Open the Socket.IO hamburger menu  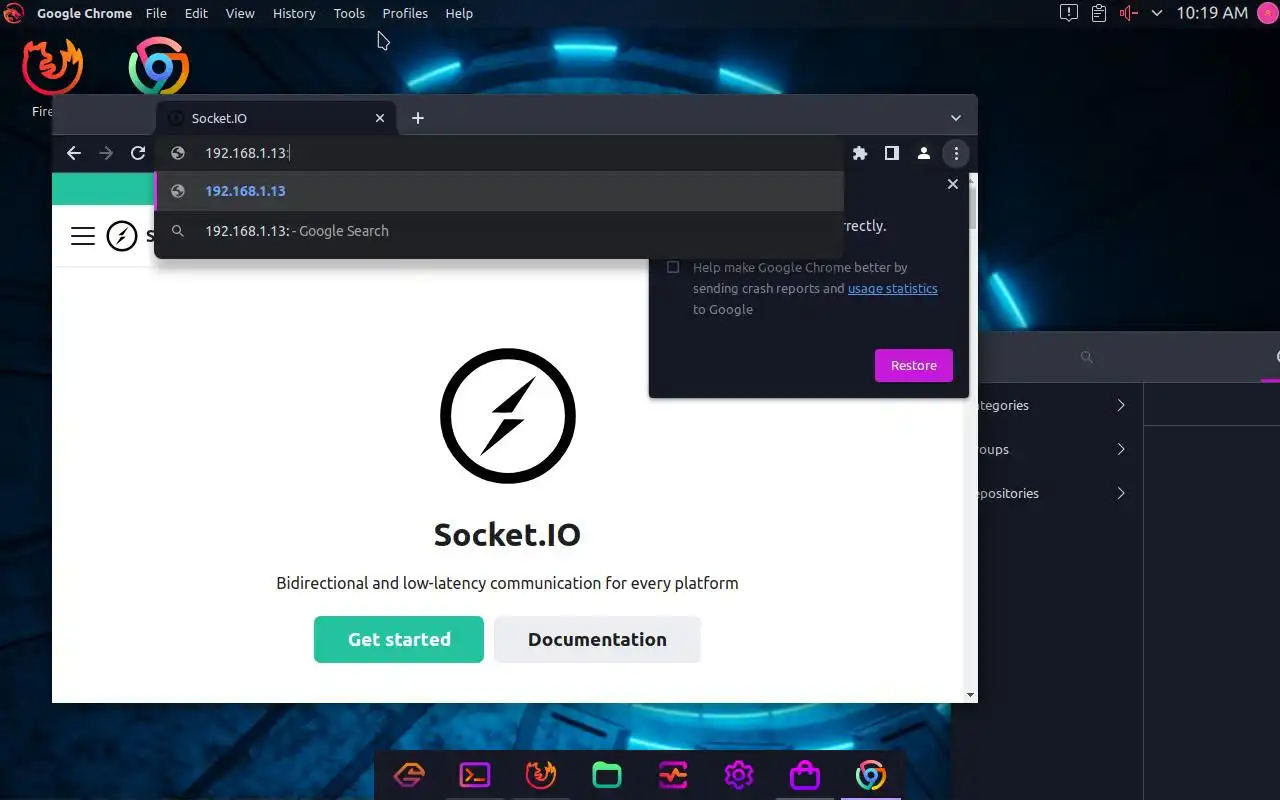click(83, 236)
